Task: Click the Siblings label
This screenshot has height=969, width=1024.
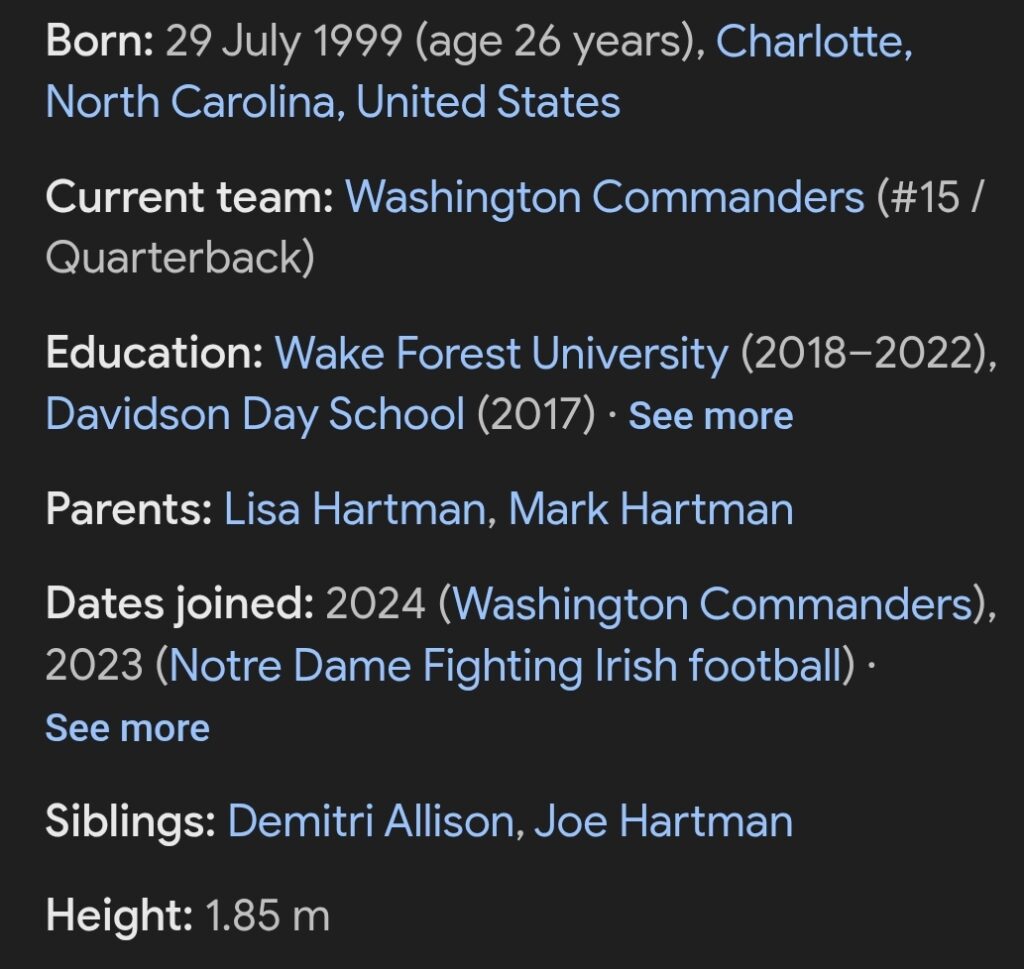Action: coord(130,822)
